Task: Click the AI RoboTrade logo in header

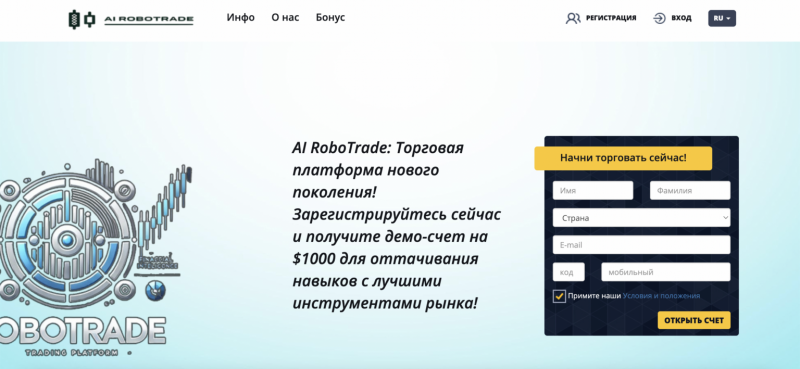Action: 131,19
